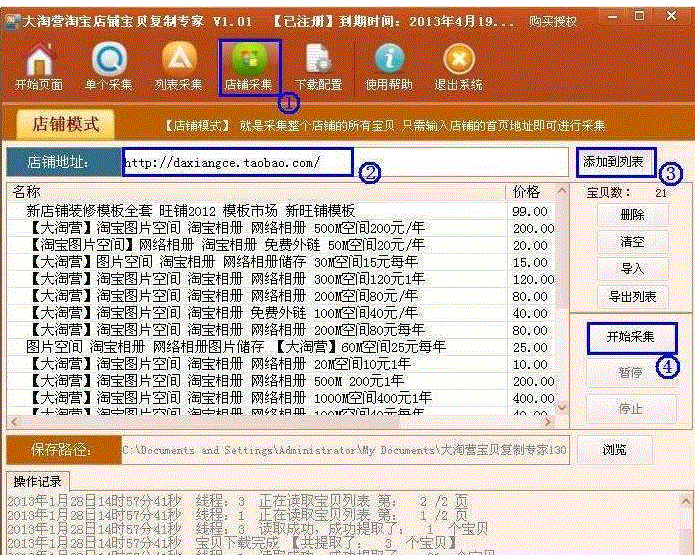This screenshot has width=695, height=555.
Task: Open 使用帮助 info icon
Action: (388, 67)
